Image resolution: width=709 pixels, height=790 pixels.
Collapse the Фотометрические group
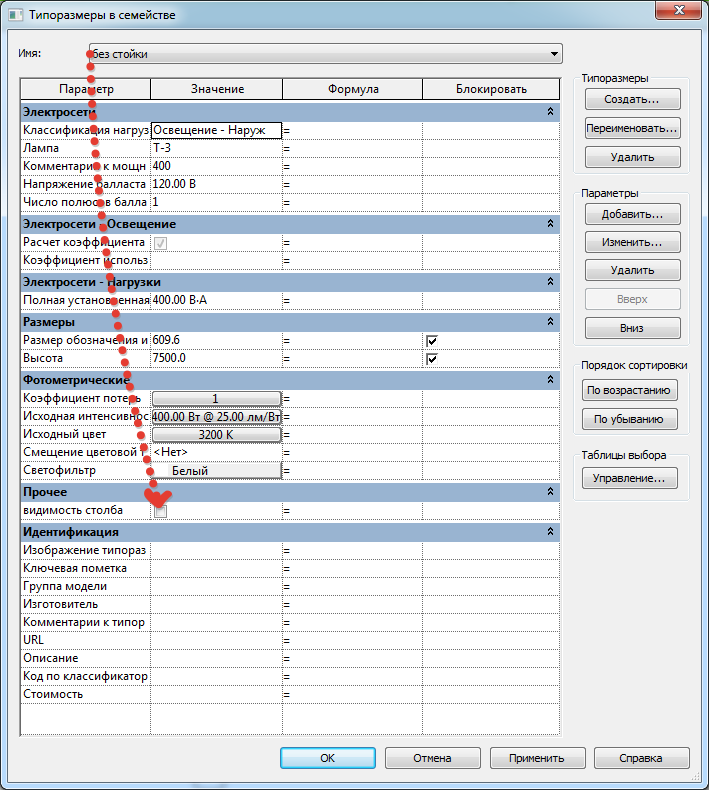[550, 379]
